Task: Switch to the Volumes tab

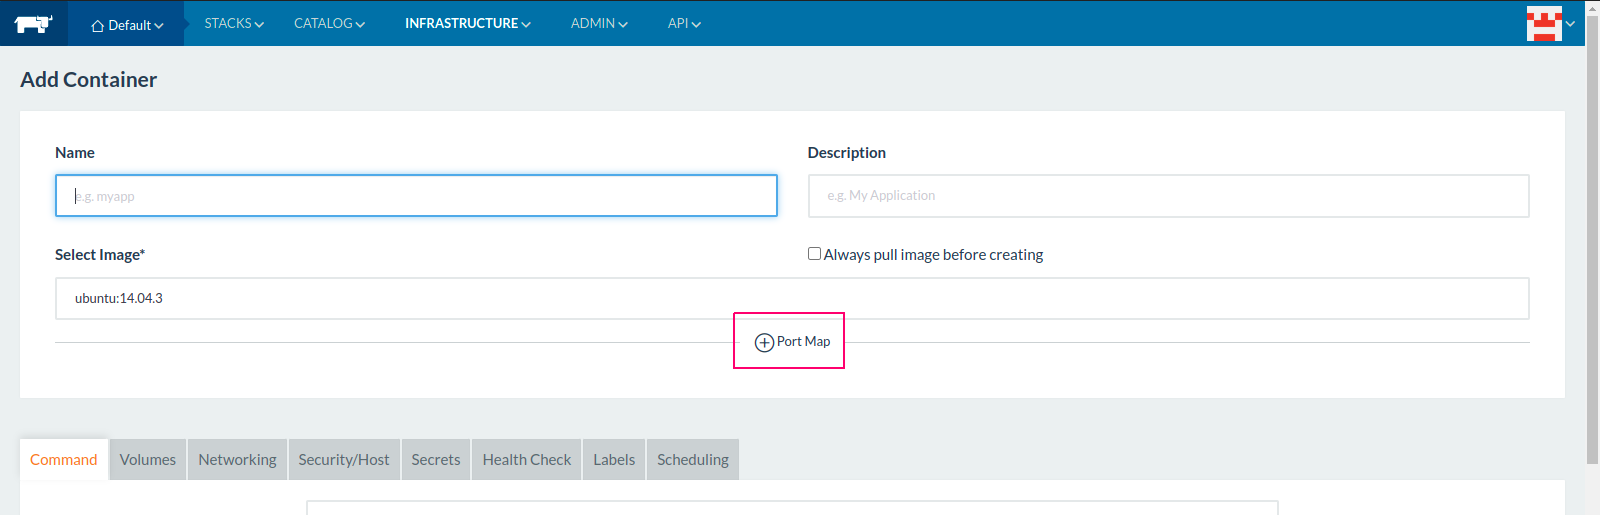Action: coord(148,460)
